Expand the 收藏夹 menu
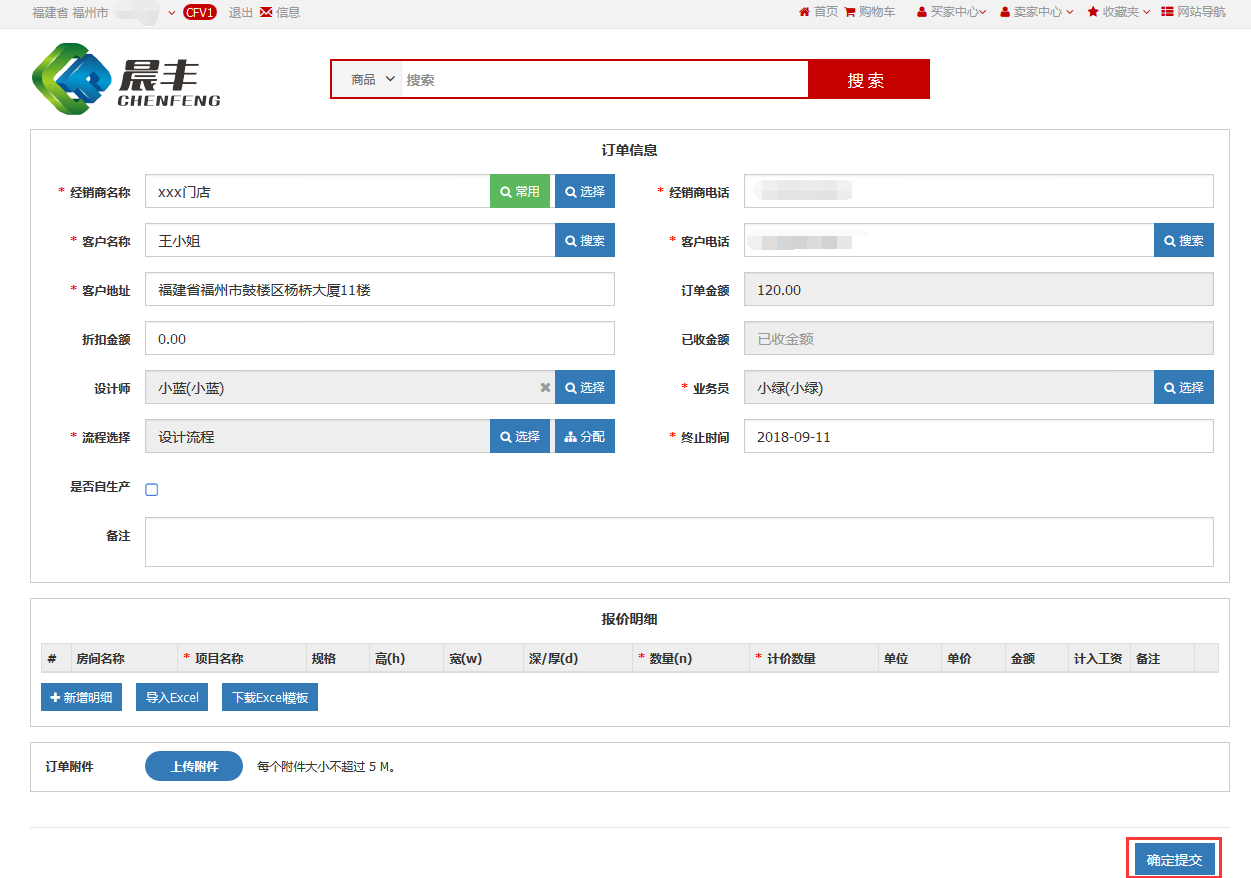The image size is (1251, 878). point(1119,12)
